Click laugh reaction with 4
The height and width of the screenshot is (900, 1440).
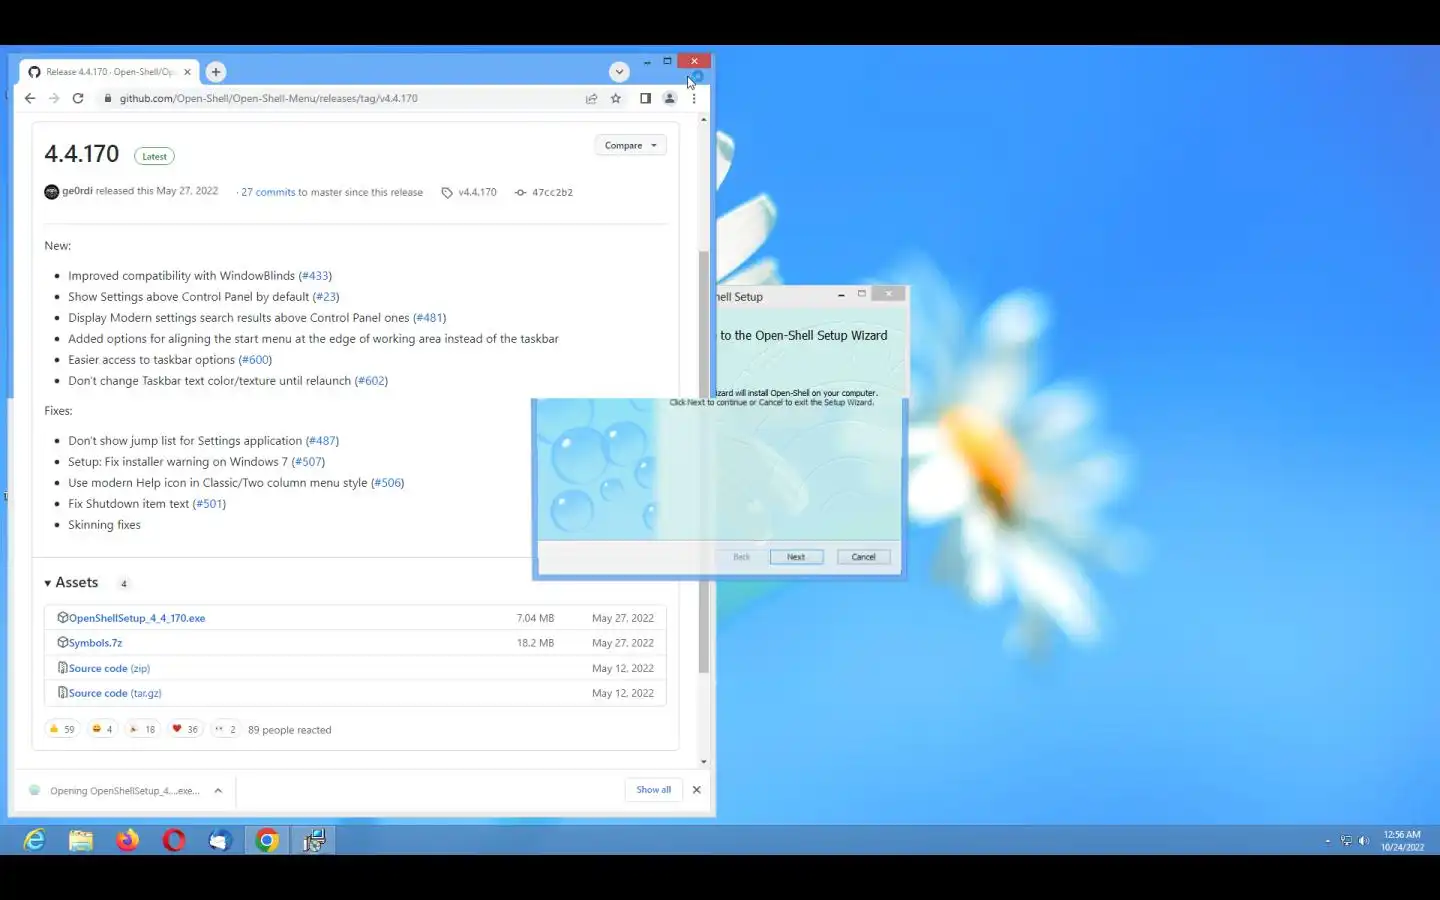(x=102, y=729)
